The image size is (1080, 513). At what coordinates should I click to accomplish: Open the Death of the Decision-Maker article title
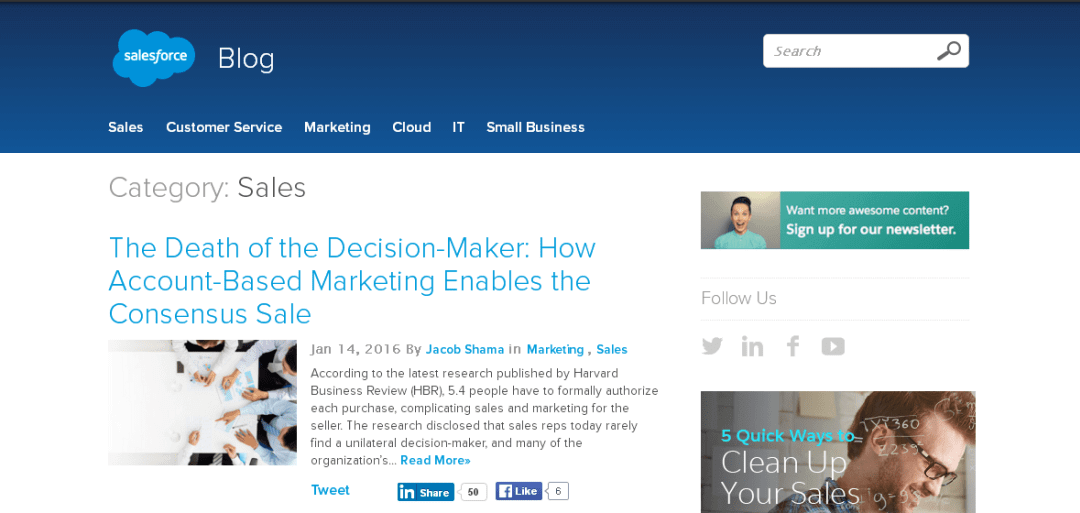352,281
